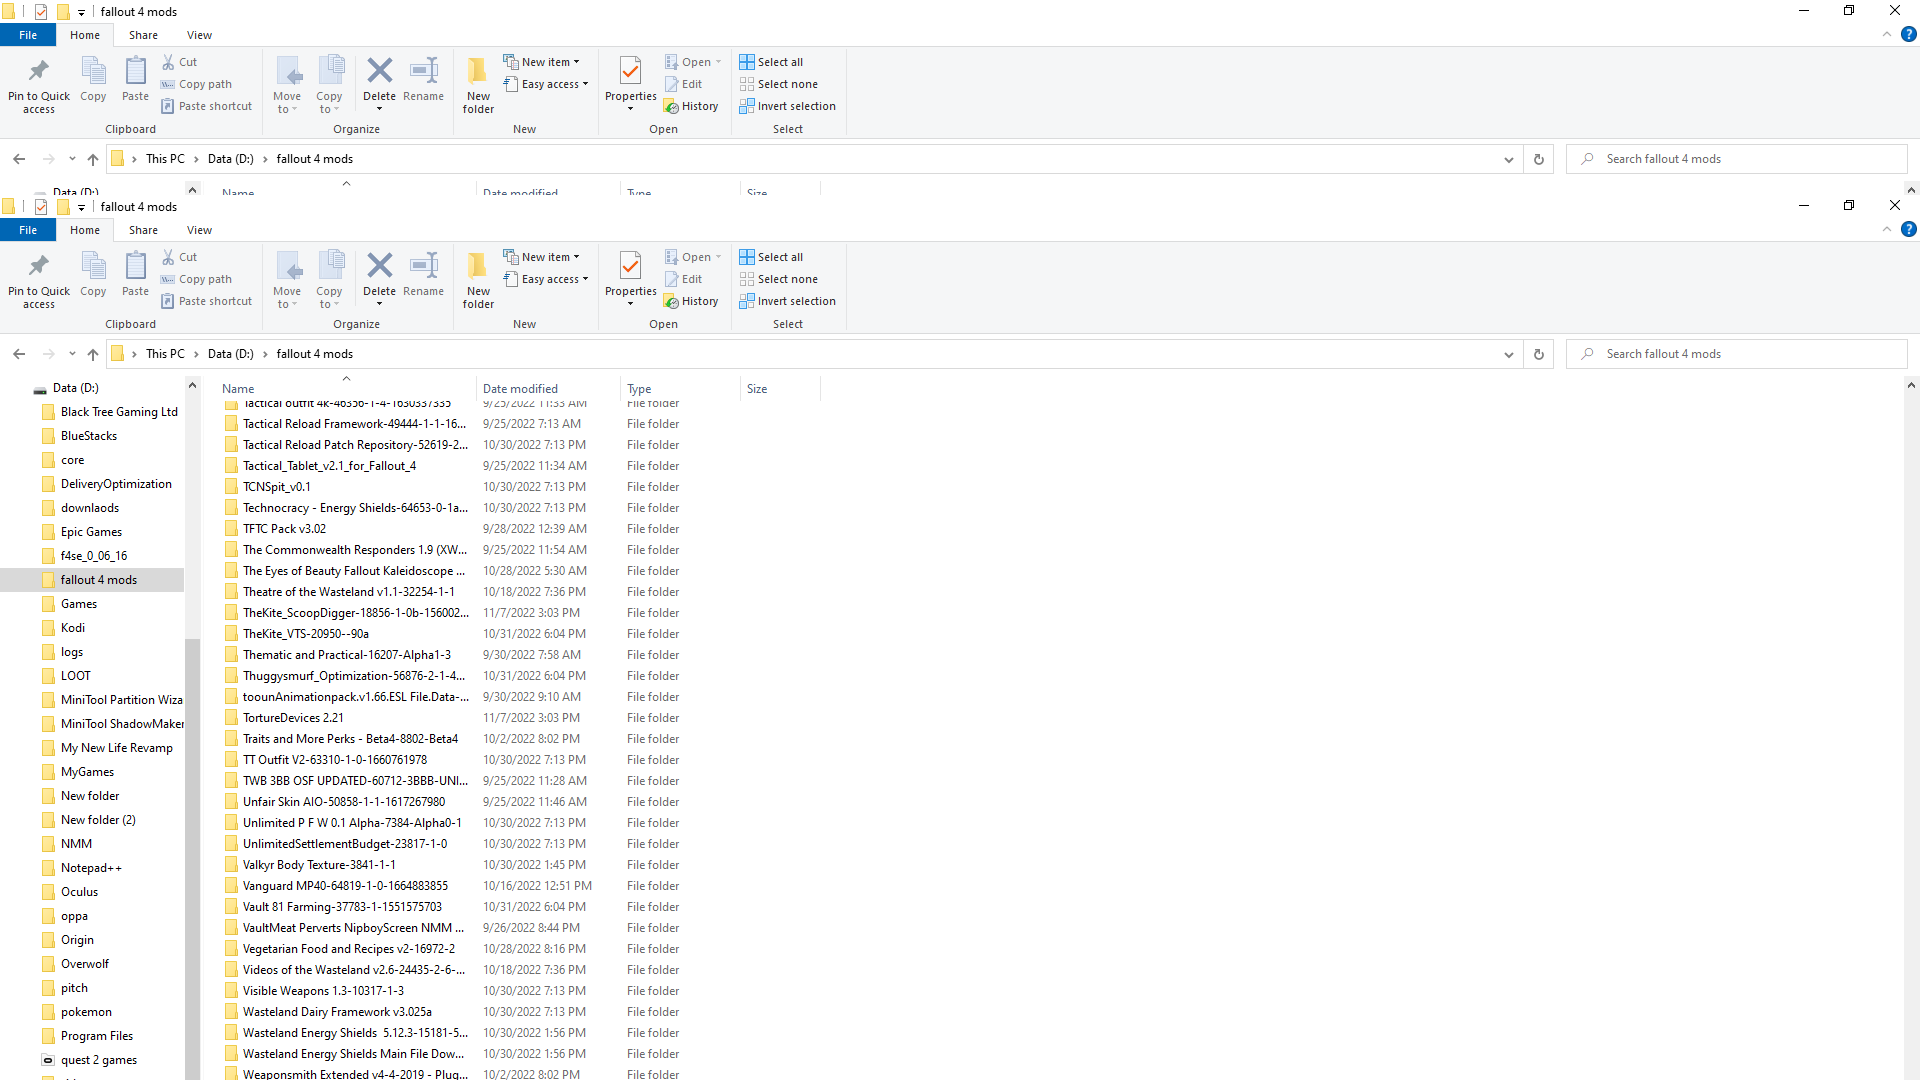This screenshot has height=1080, width=1920.
Task: Click the Delete icon in lower window ribbon
Action: (x=379, y=279)
